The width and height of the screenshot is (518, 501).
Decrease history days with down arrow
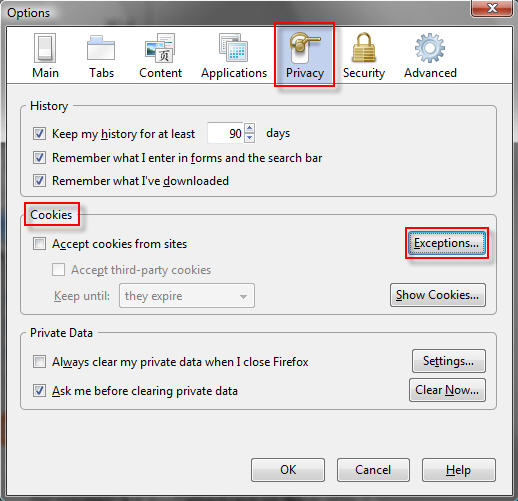tap(250, 138)
